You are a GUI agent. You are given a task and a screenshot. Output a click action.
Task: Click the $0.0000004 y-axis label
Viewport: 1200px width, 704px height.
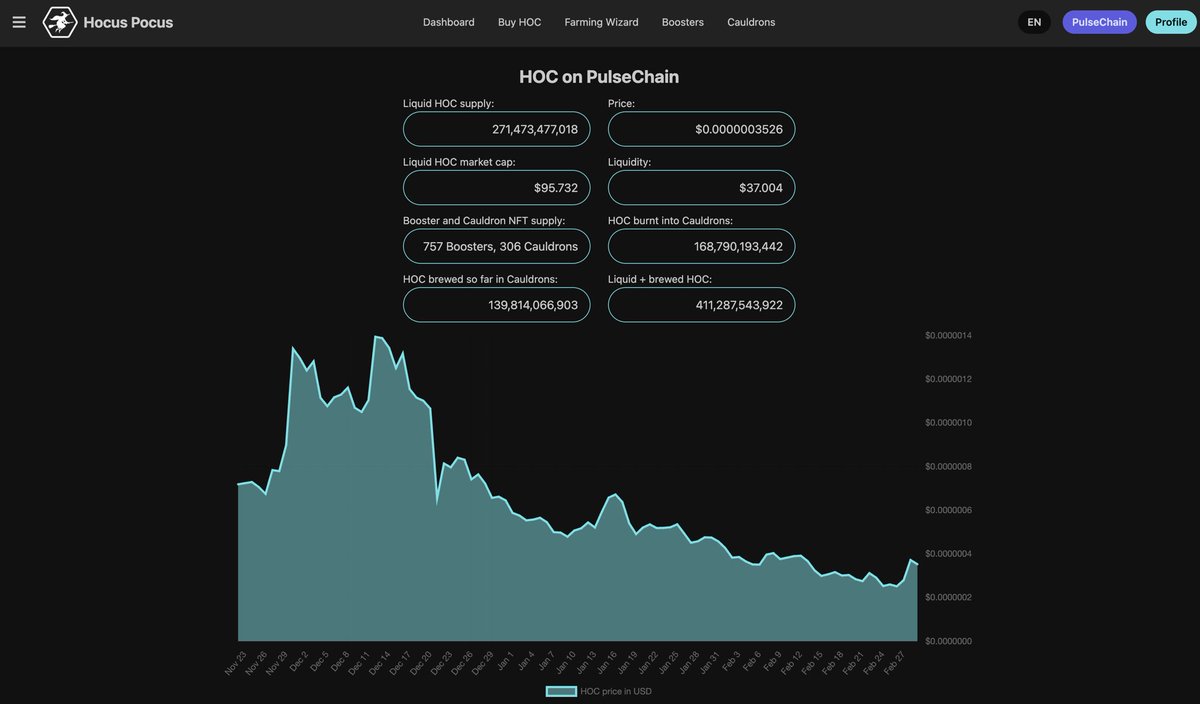coord(948,553)
